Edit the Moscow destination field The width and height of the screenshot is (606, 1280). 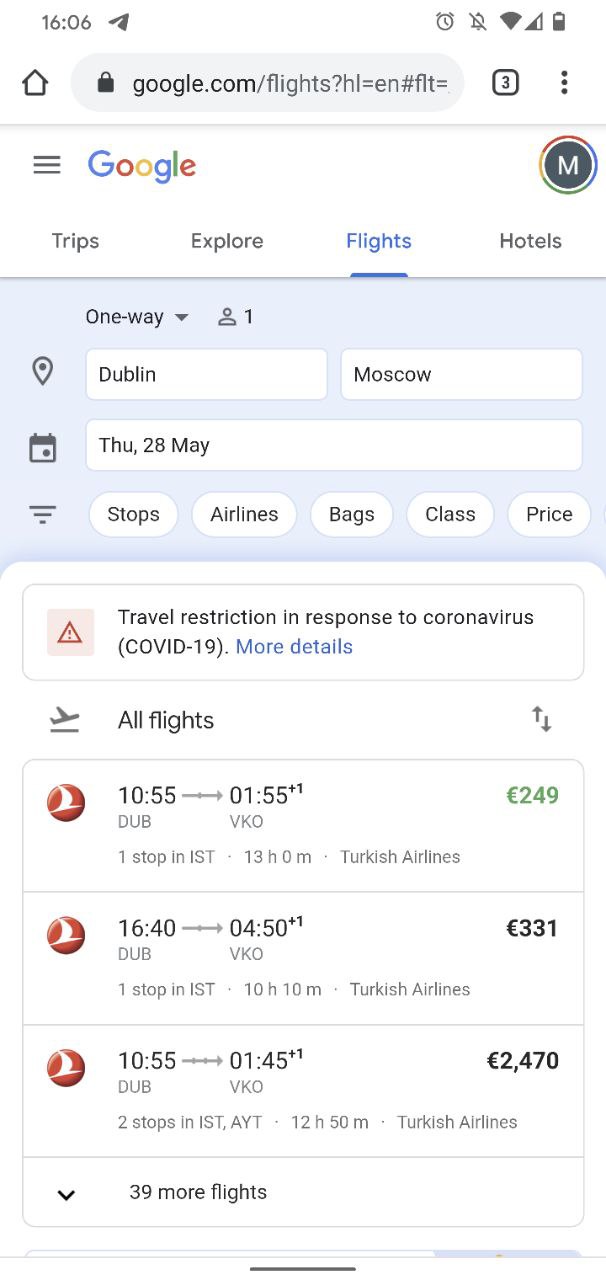[x=461, y=374]
